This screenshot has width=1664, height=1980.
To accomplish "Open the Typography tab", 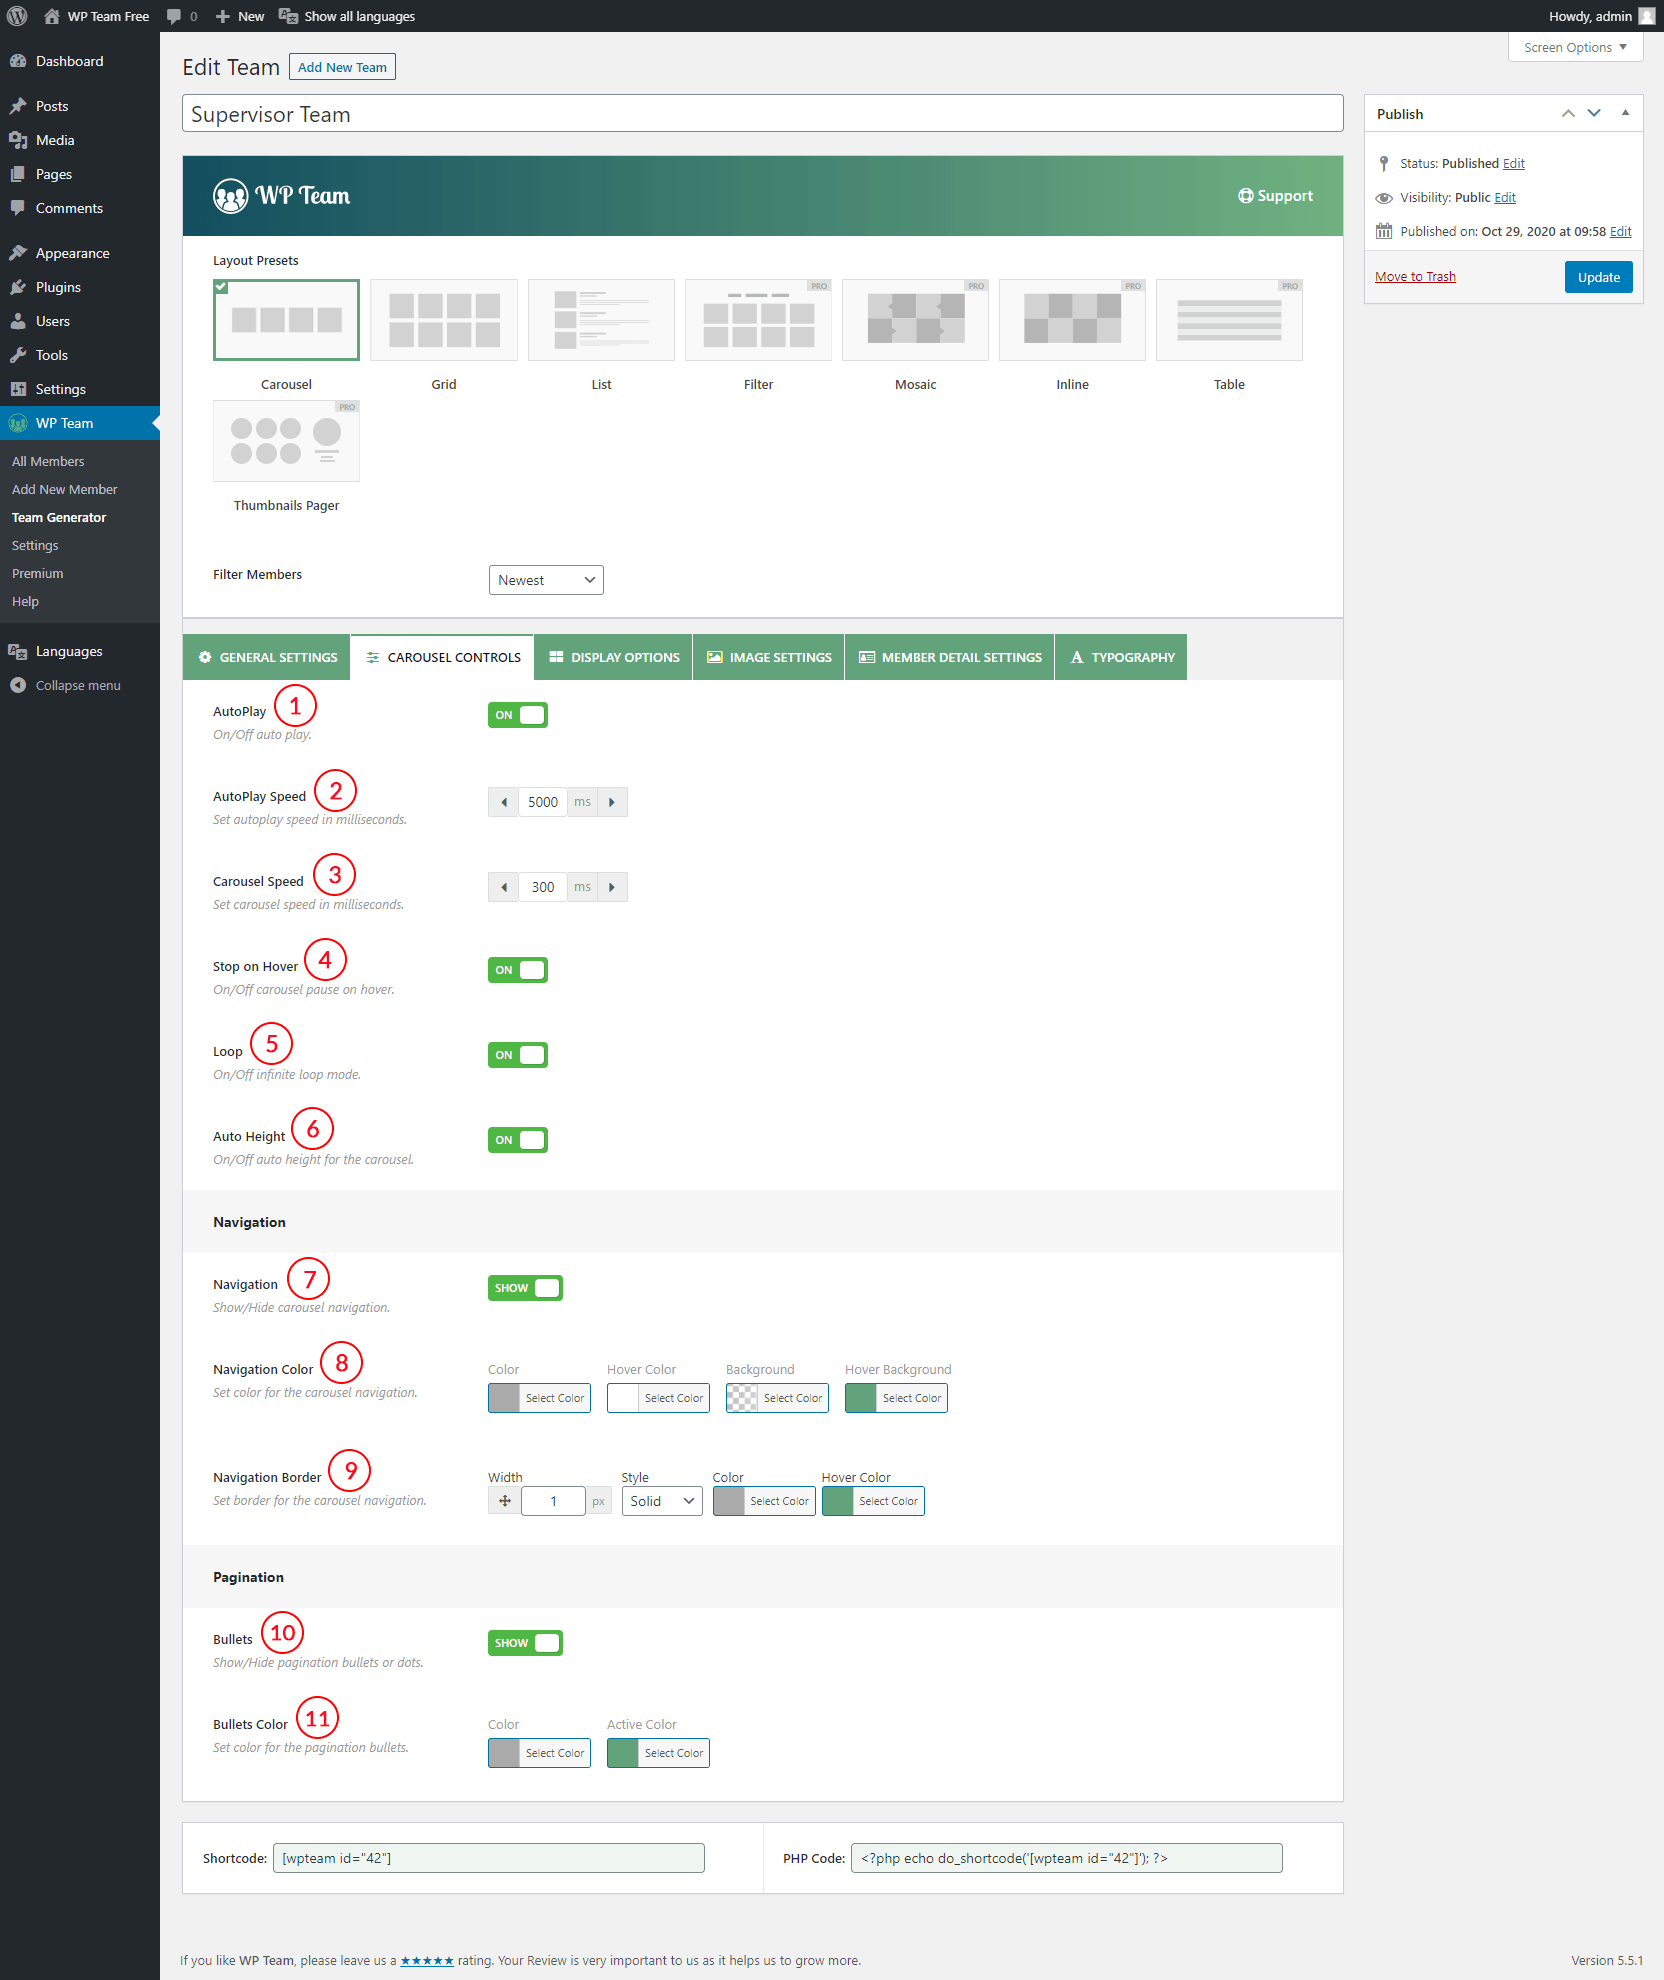I will point(1121,657).
